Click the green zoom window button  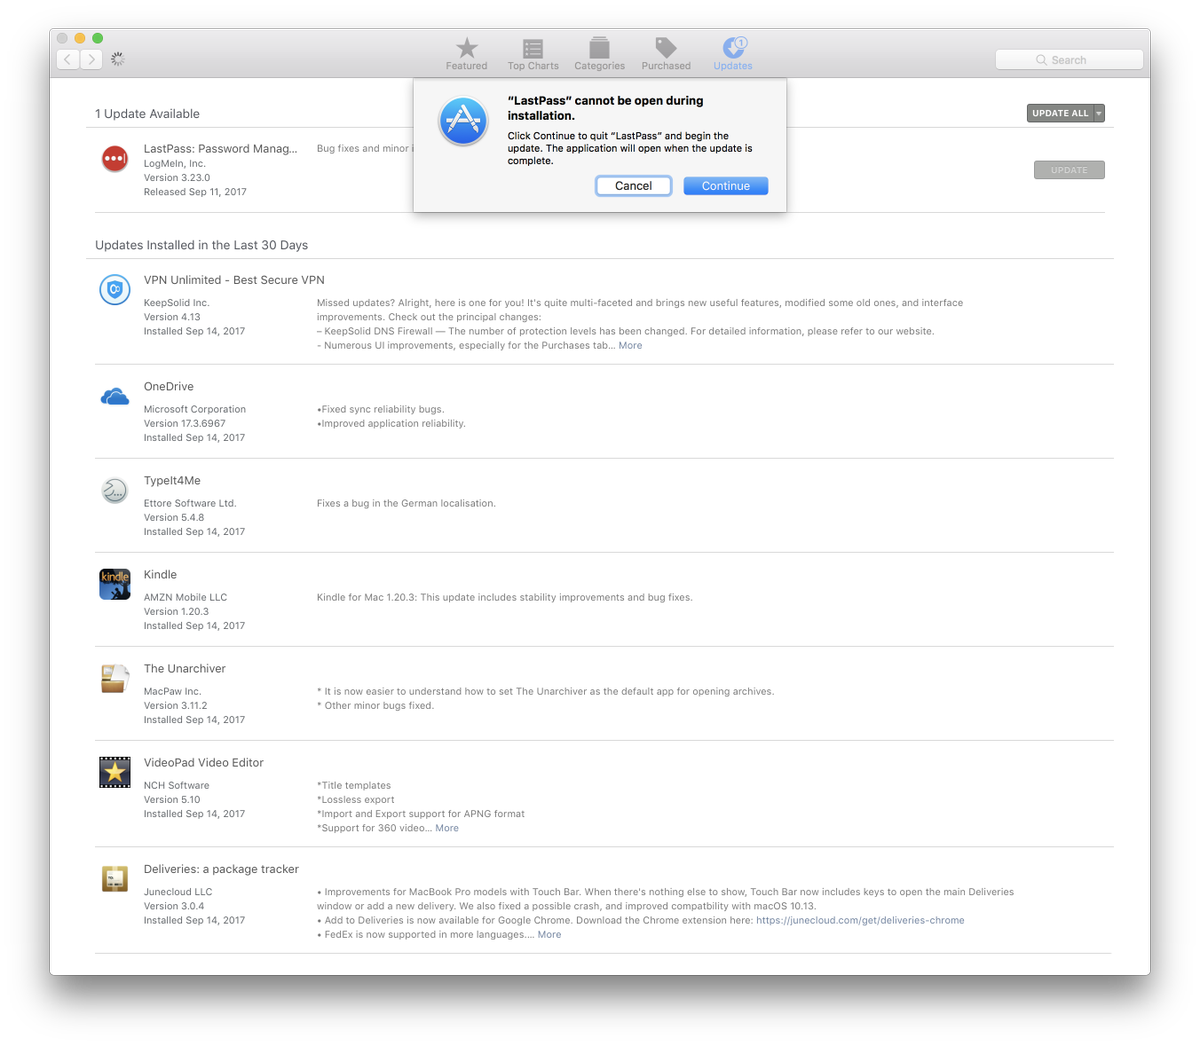[x=98, y=38]
